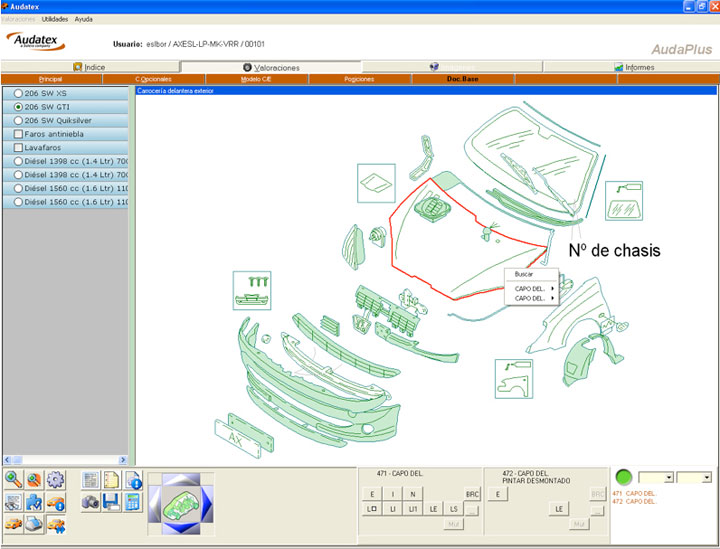Select '471 CAPO DEL.' in the orange list
720x549 pixels.
tap(634, 493)
